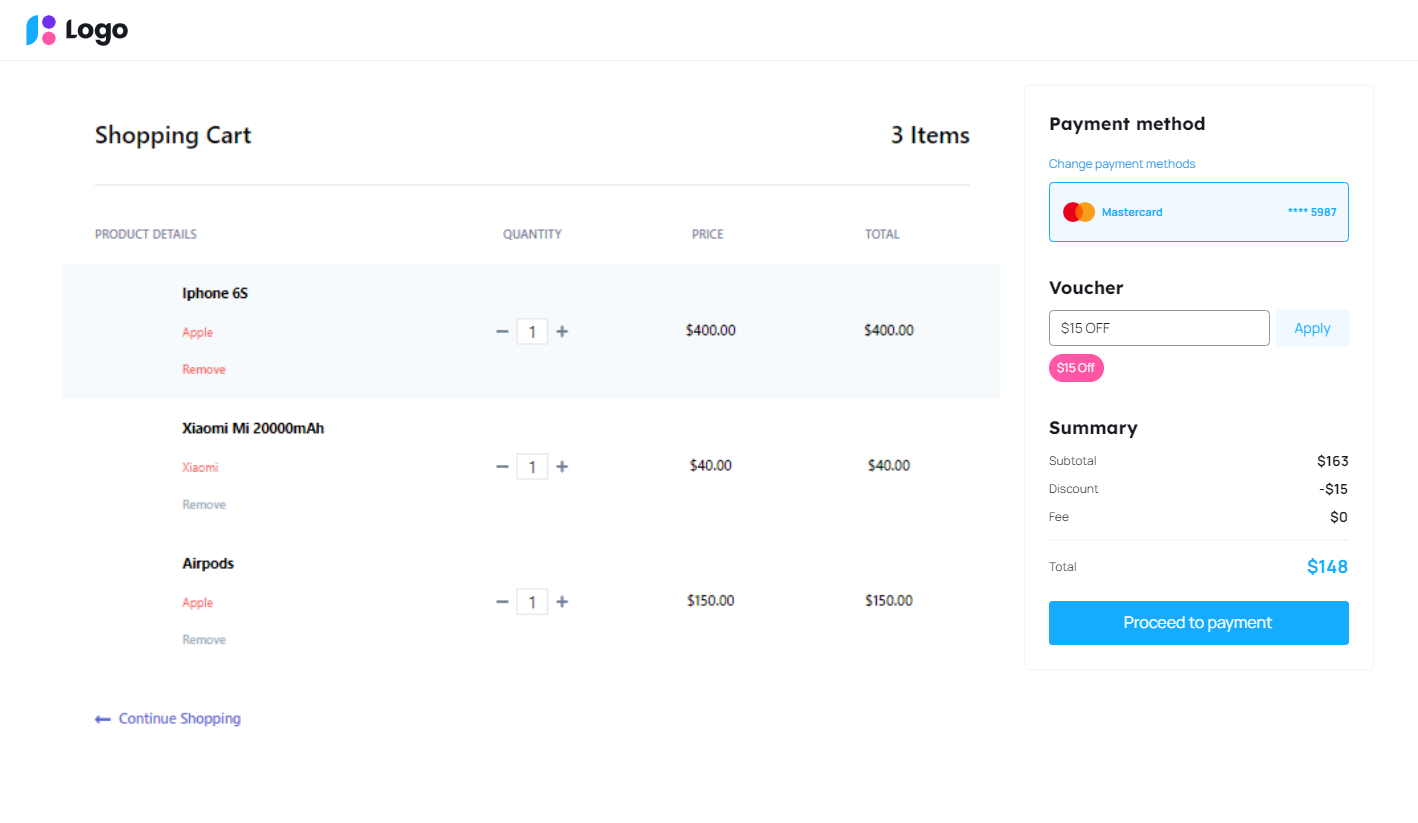This screenshot has width=1418, height=823.
Task: Click the Apply voucher button
Action: pos(1312,328)
